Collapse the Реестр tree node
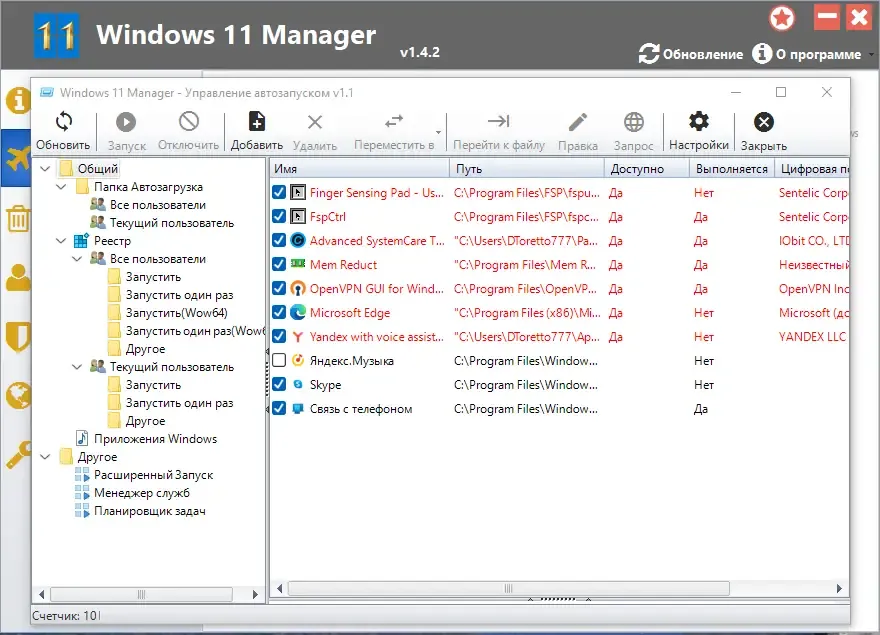 [x=62, y=241]
